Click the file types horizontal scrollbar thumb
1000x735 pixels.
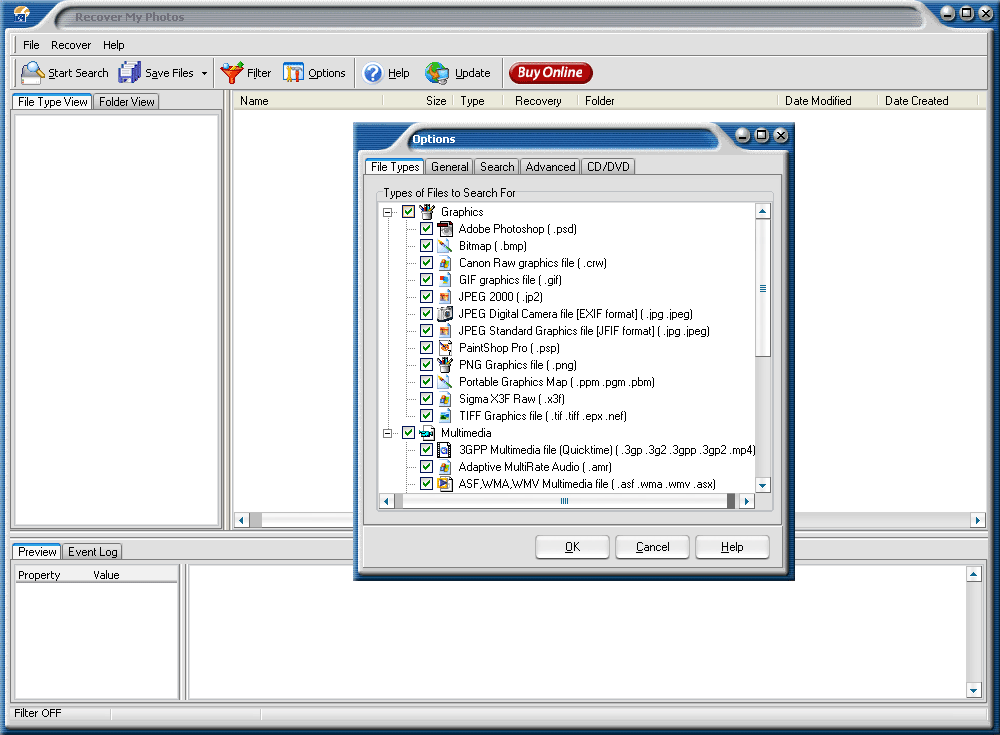(x=564, y=501)
